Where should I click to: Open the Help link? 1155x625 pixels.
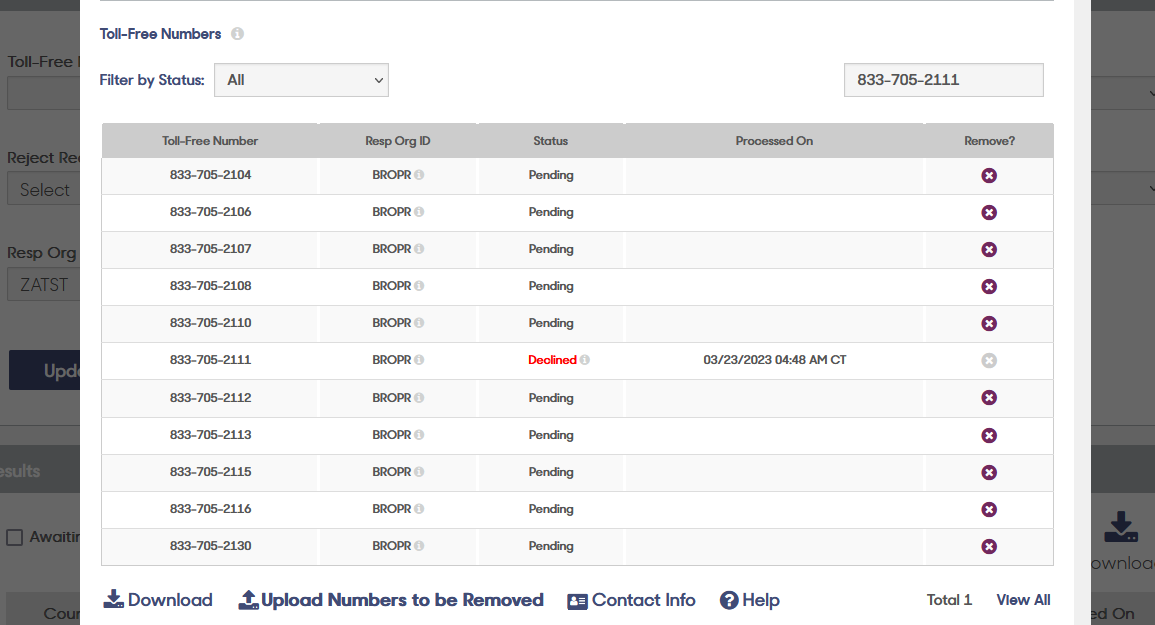[750, 601]
